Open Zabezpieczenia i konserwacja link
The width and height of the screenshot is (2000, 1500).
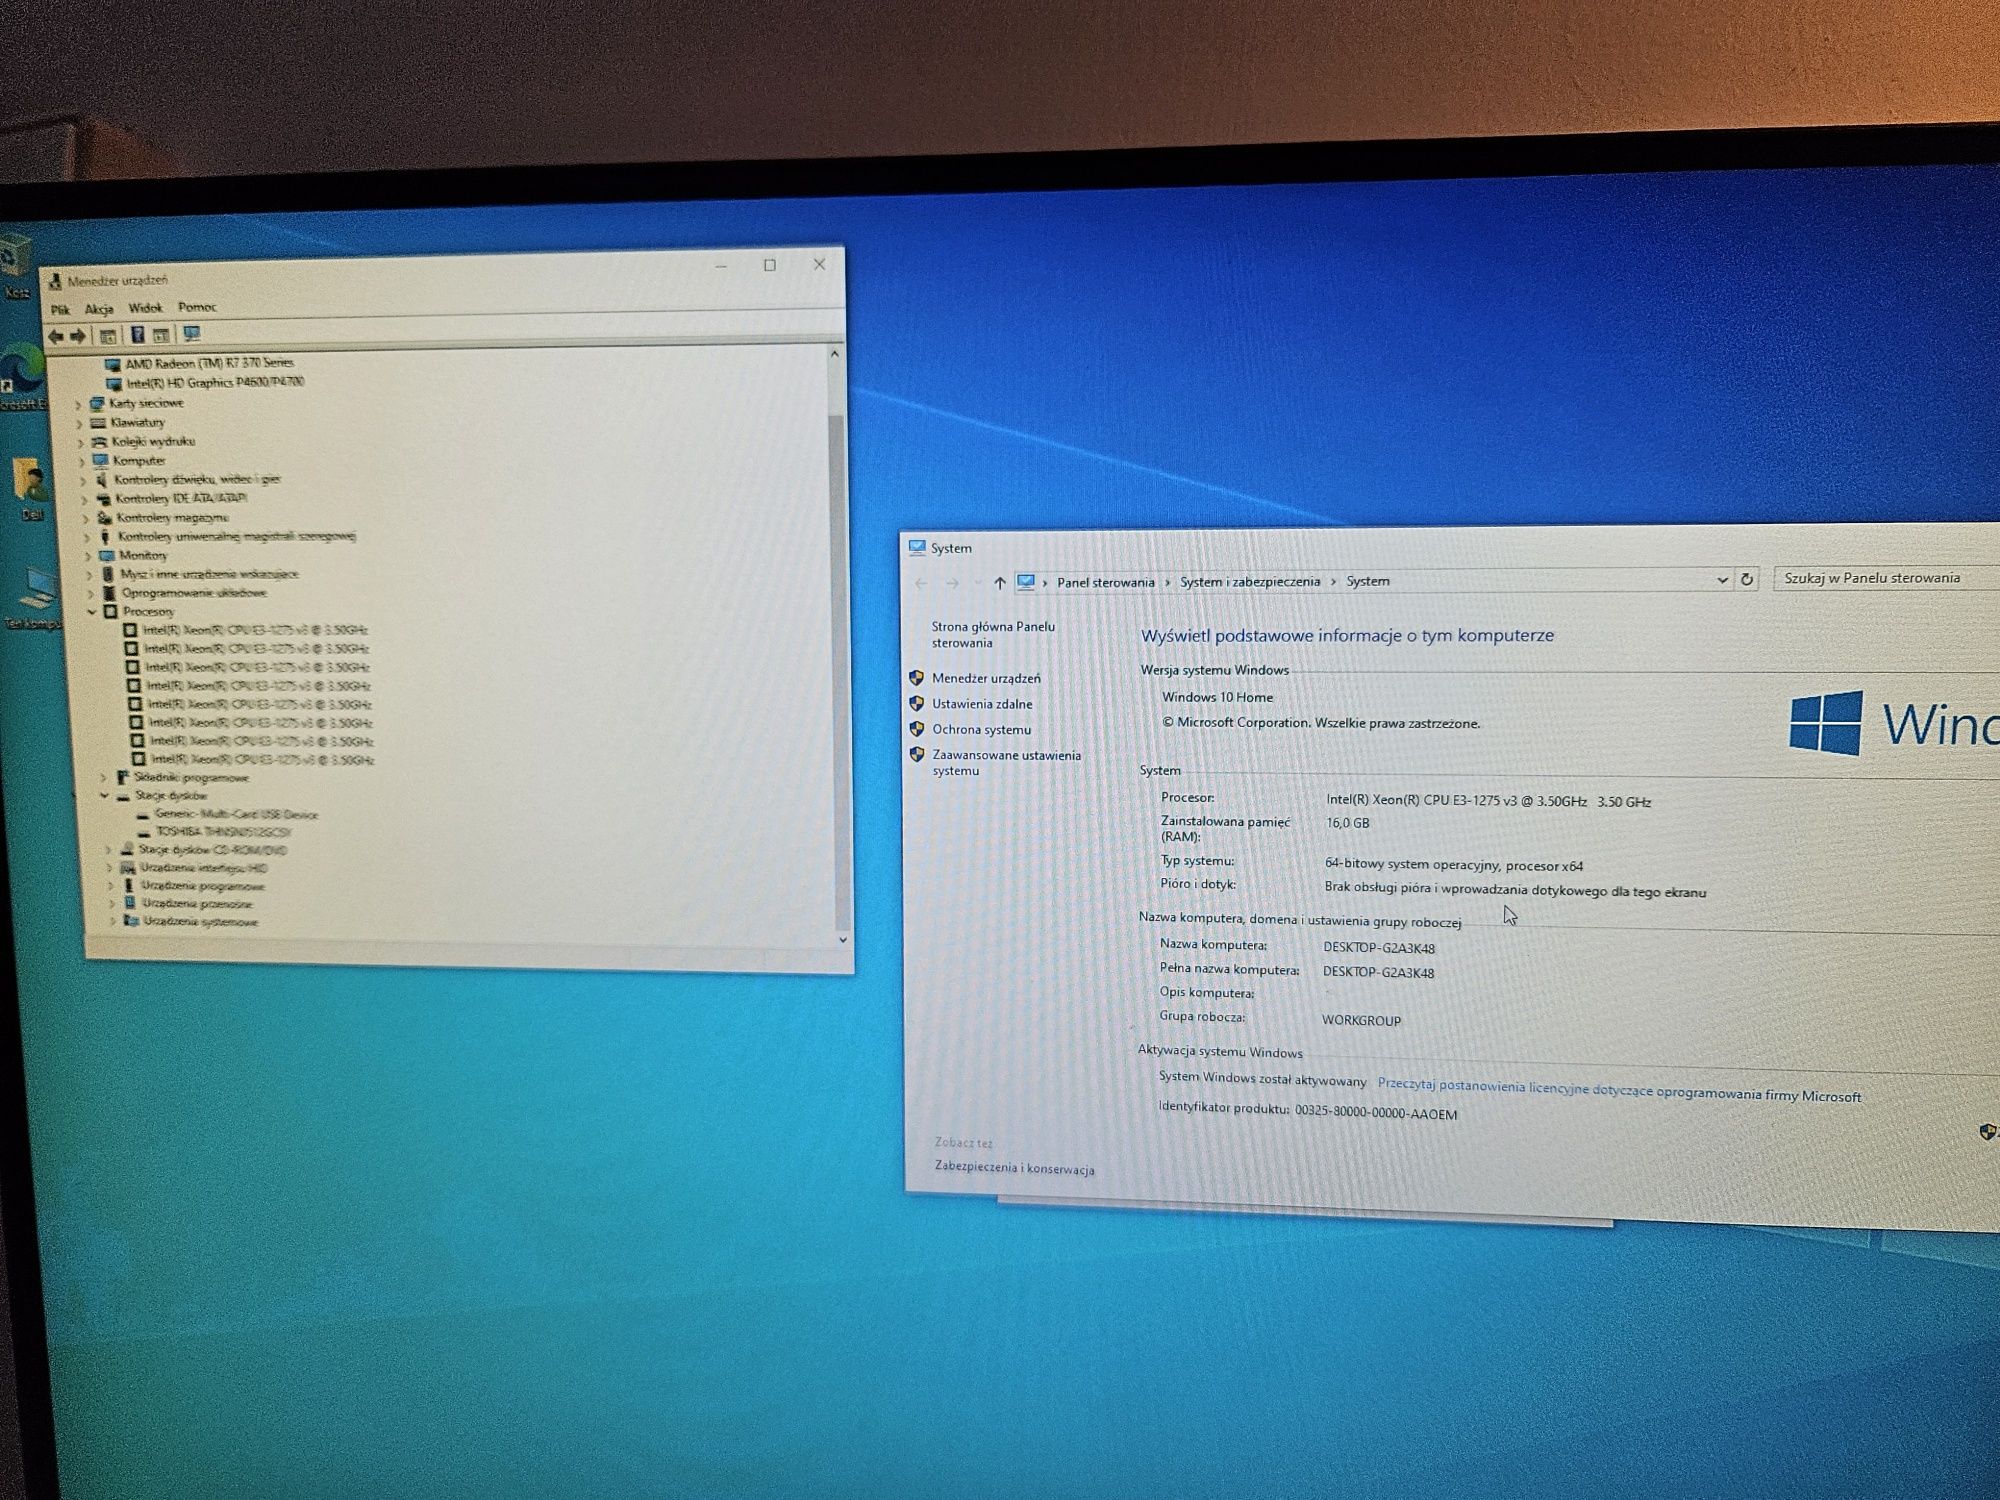[x=1014, y=1168]
